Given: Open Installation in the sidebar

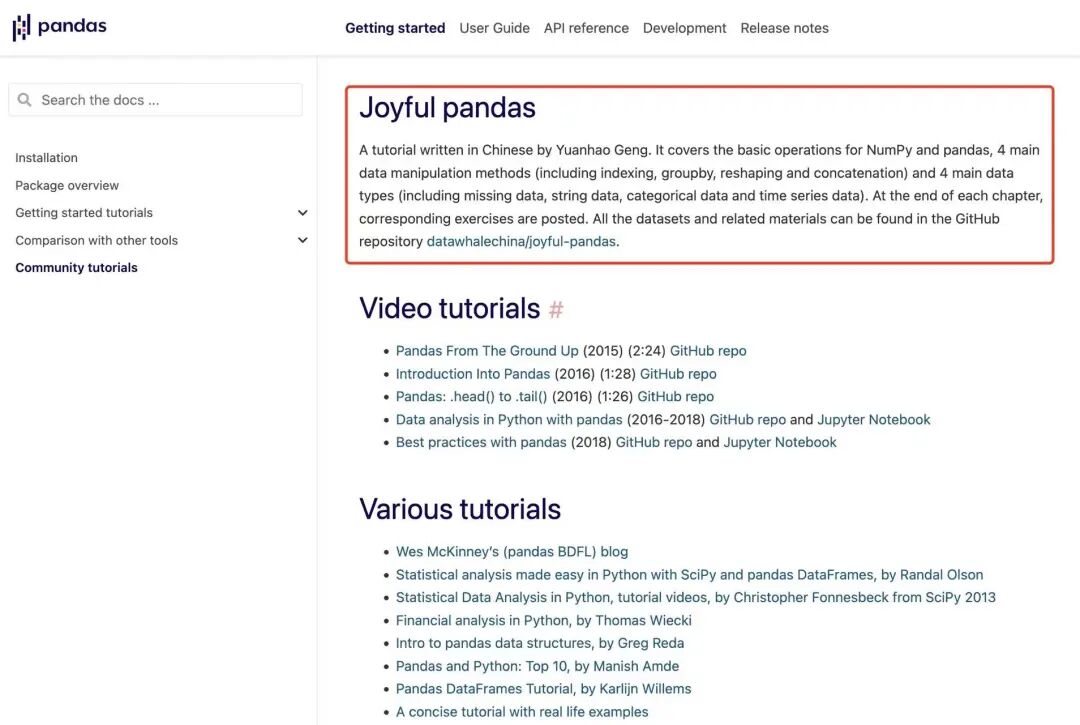Looking at the screenshot, I should click(46, 158).
